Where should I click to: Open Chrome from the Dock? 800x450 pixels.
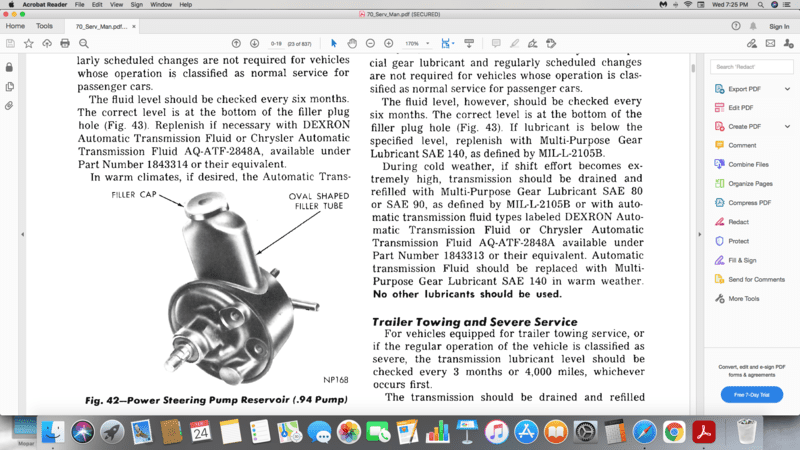[674, 431]
